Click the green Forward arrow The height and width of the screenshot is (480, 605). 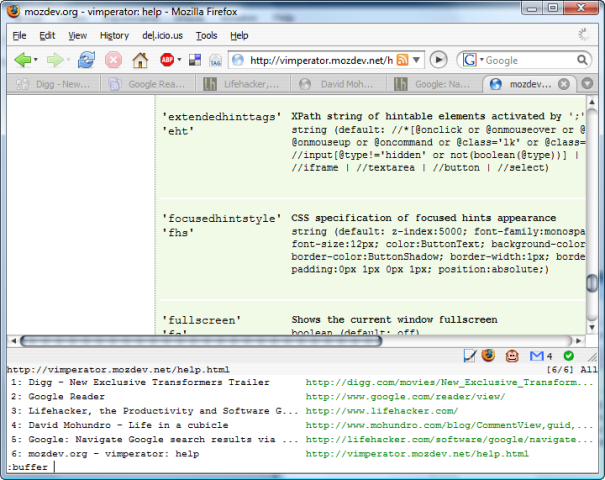(55, 60)
